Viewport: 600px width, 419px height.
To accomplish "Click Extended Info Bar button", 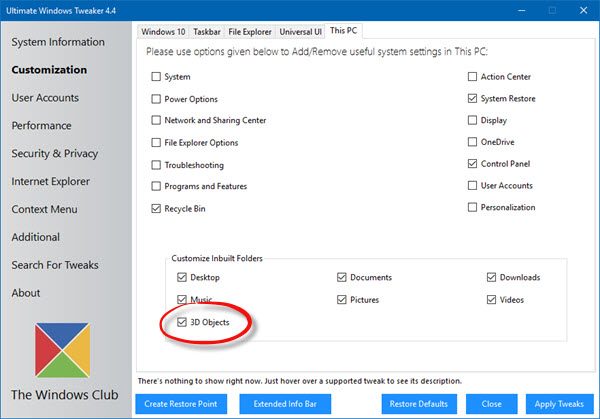I will pyautogui.click(x=285, y=404).
